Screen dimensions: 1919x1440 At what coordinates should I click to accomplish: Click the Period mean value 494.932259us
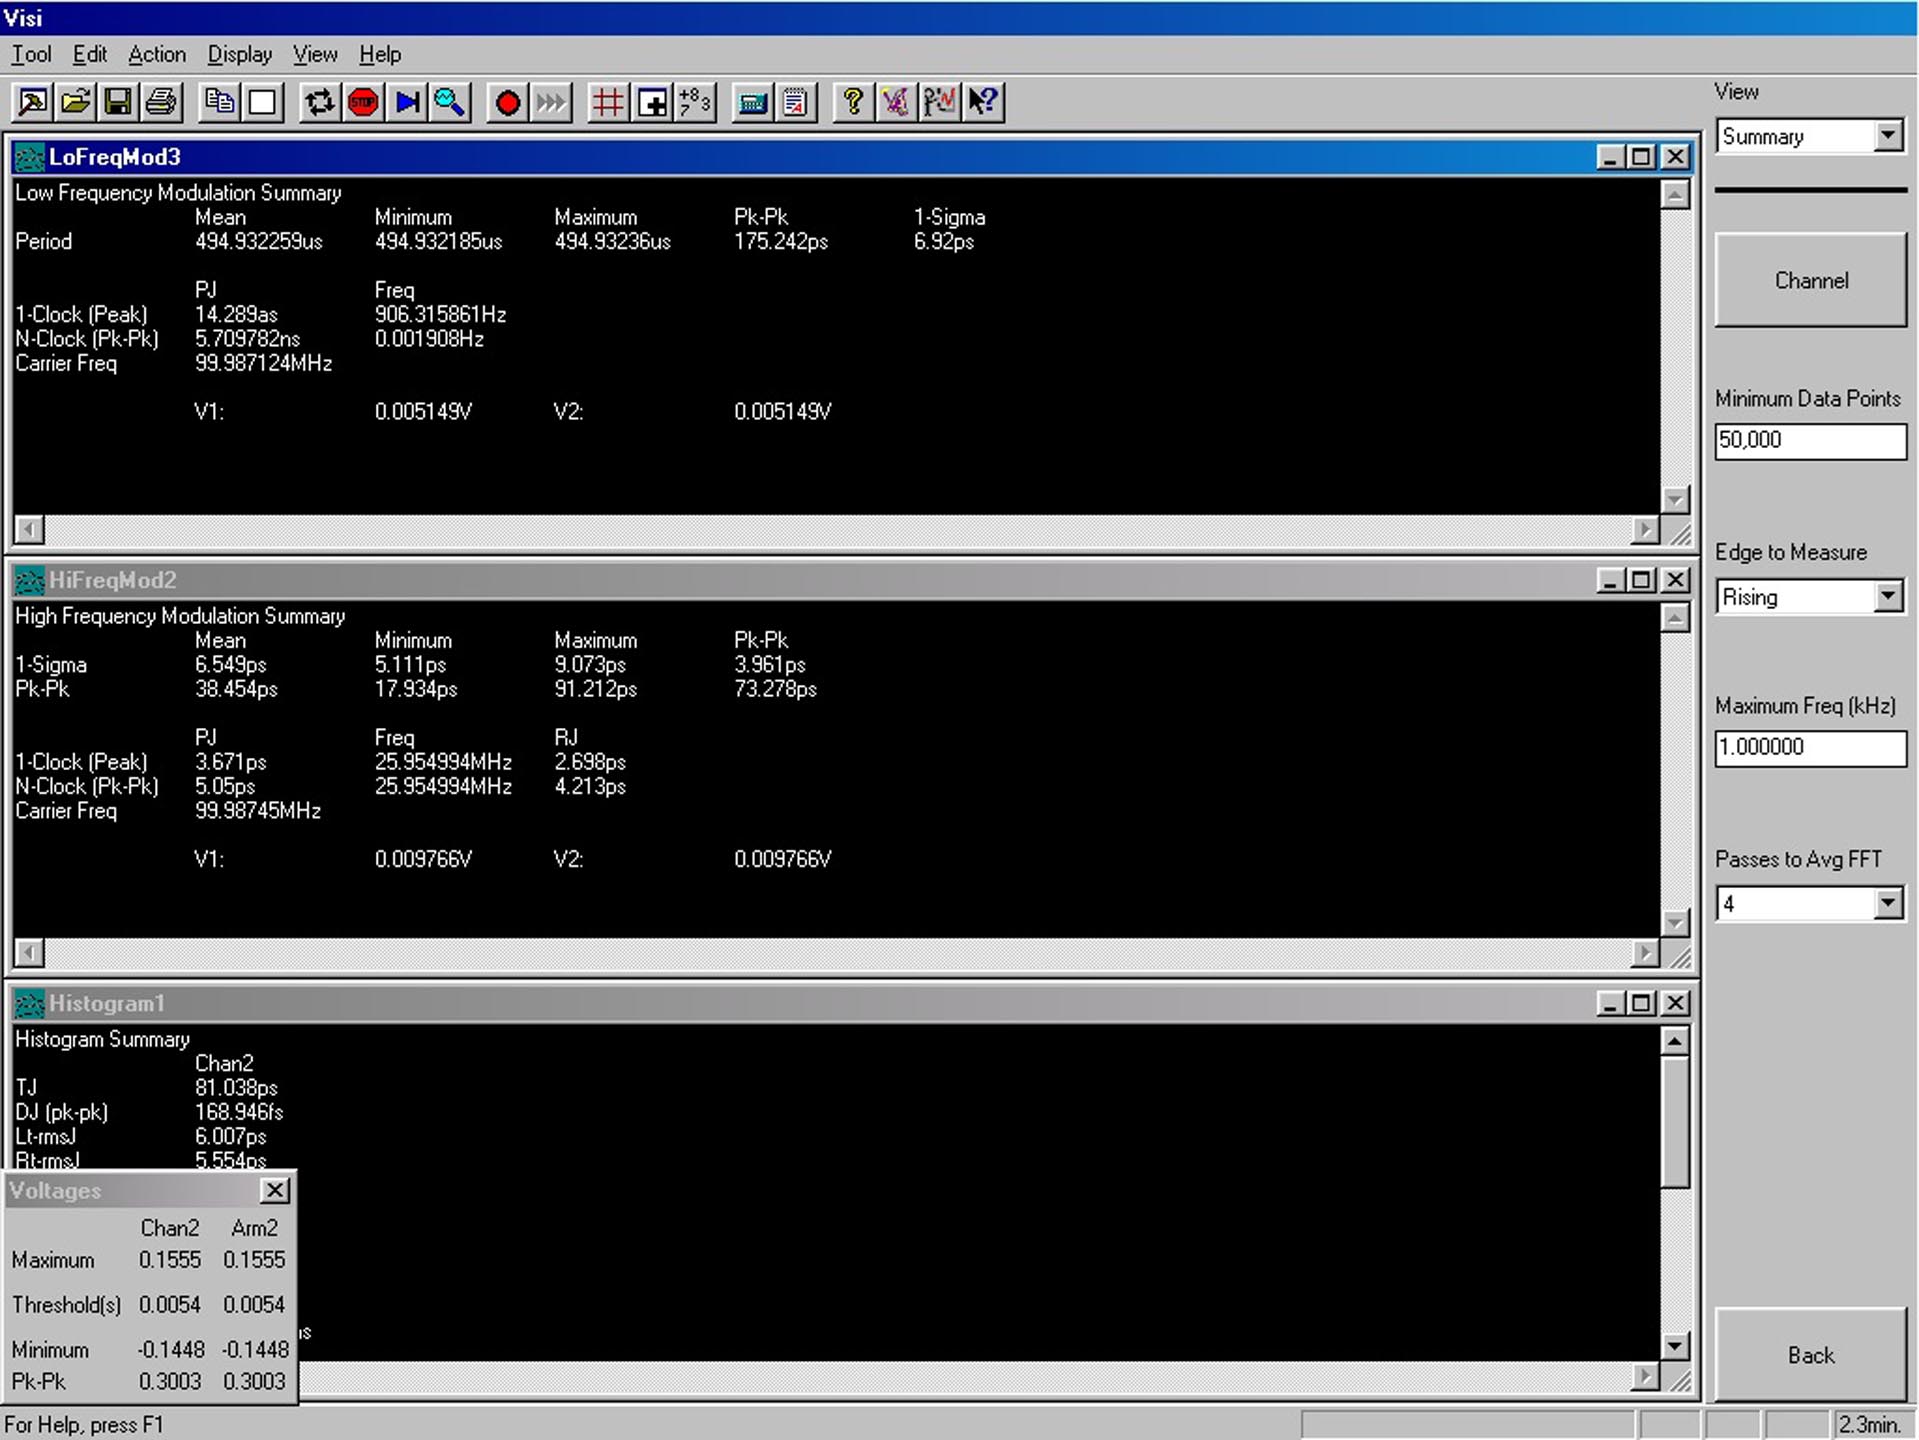(258, 242)
